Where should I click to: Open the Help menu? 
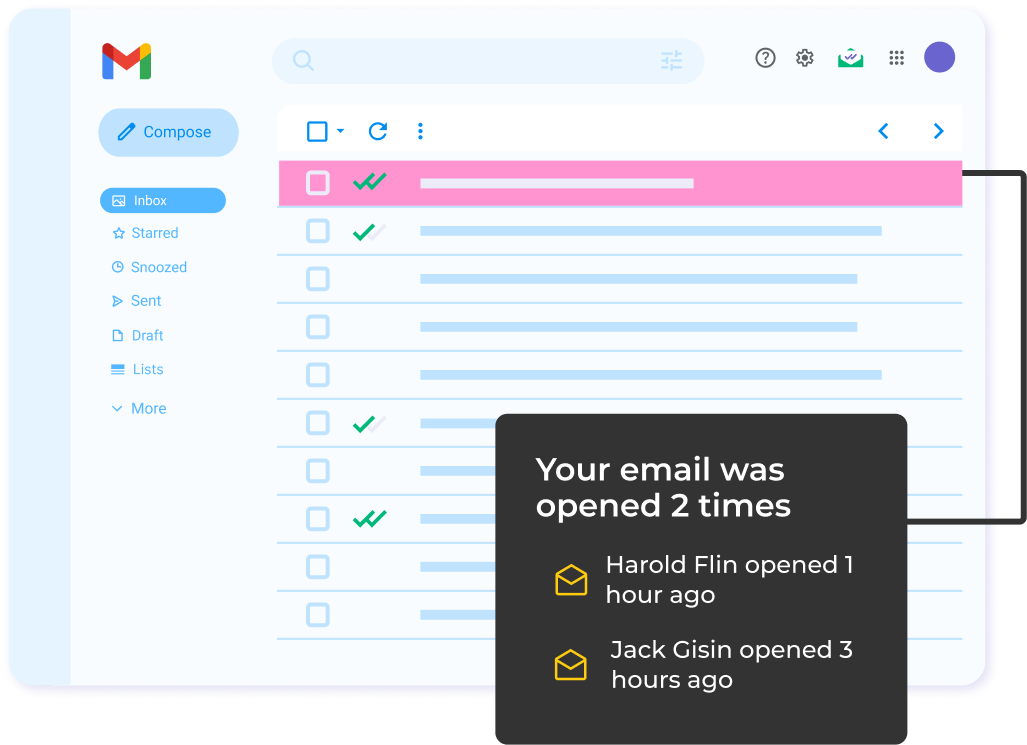point(765,58)
